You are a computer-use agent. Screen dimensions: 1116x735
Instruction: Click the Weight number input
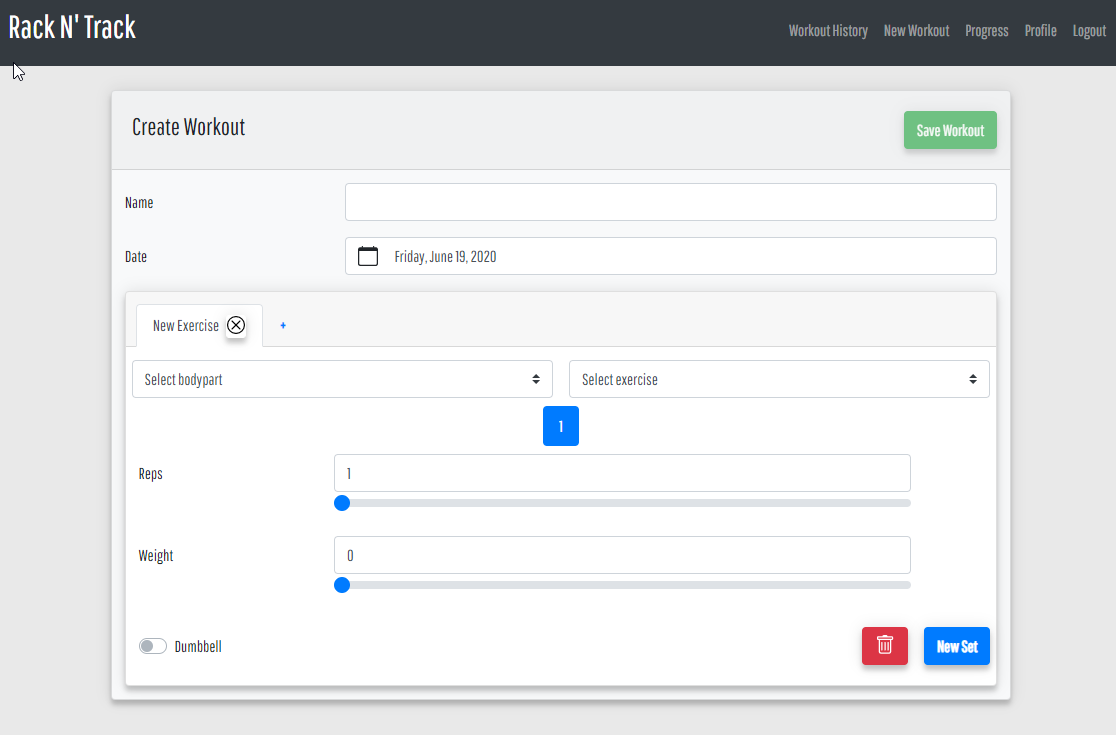[x=622, y=555]
